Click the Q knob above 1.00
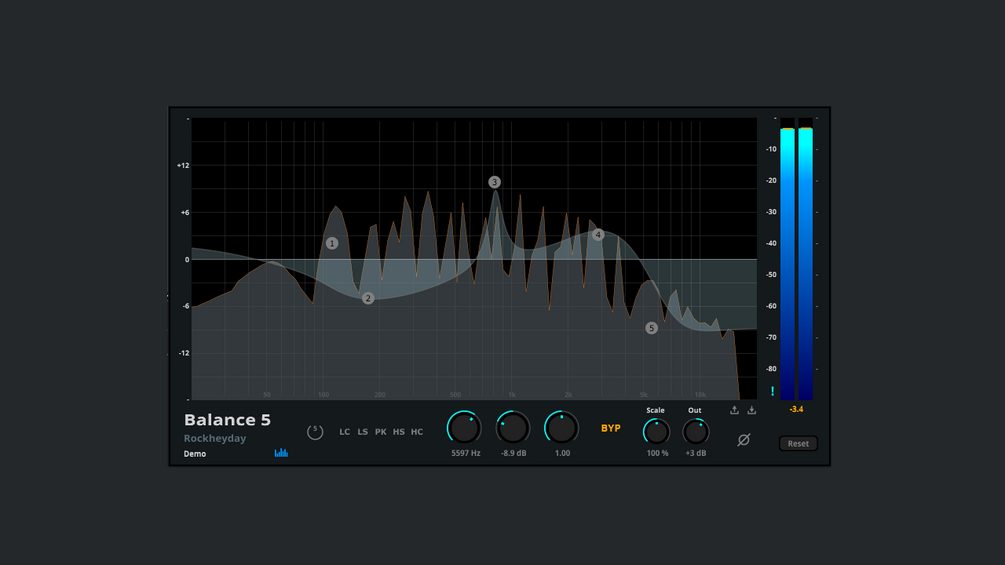The image size is (1005, 565). [561, 428]
